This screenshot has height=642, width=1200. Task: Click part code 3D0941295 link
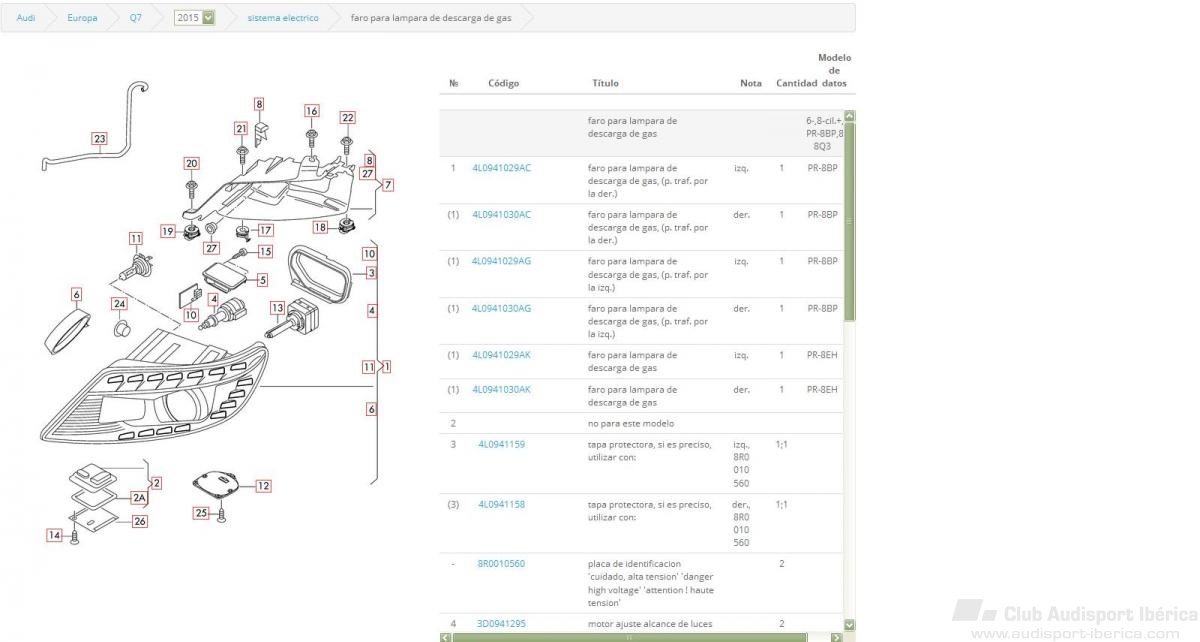[x=501, y=624]
